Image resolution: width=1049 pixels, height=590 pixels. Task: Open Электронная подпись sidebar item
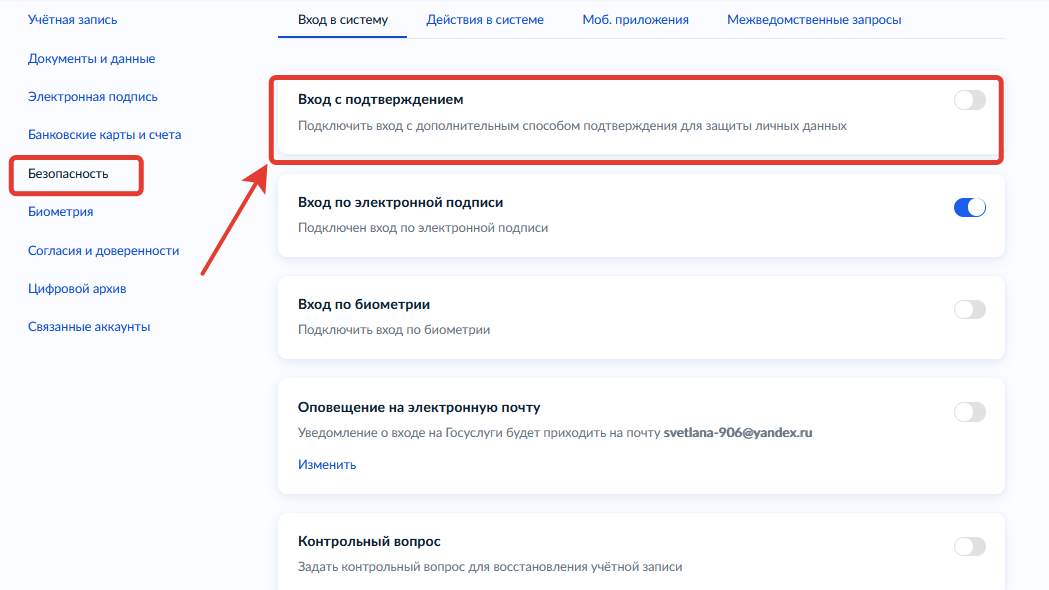coord(92,97)
